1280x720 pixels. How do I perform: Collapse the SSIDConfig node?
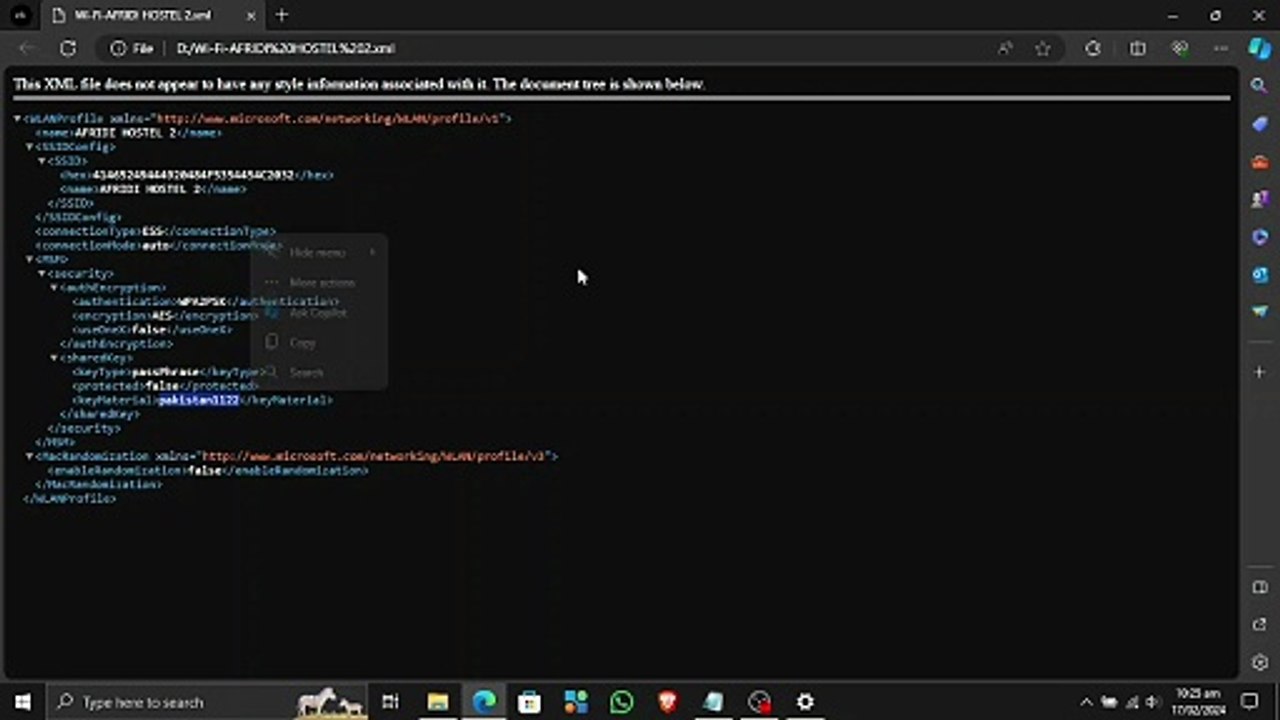tap(29, 146)
